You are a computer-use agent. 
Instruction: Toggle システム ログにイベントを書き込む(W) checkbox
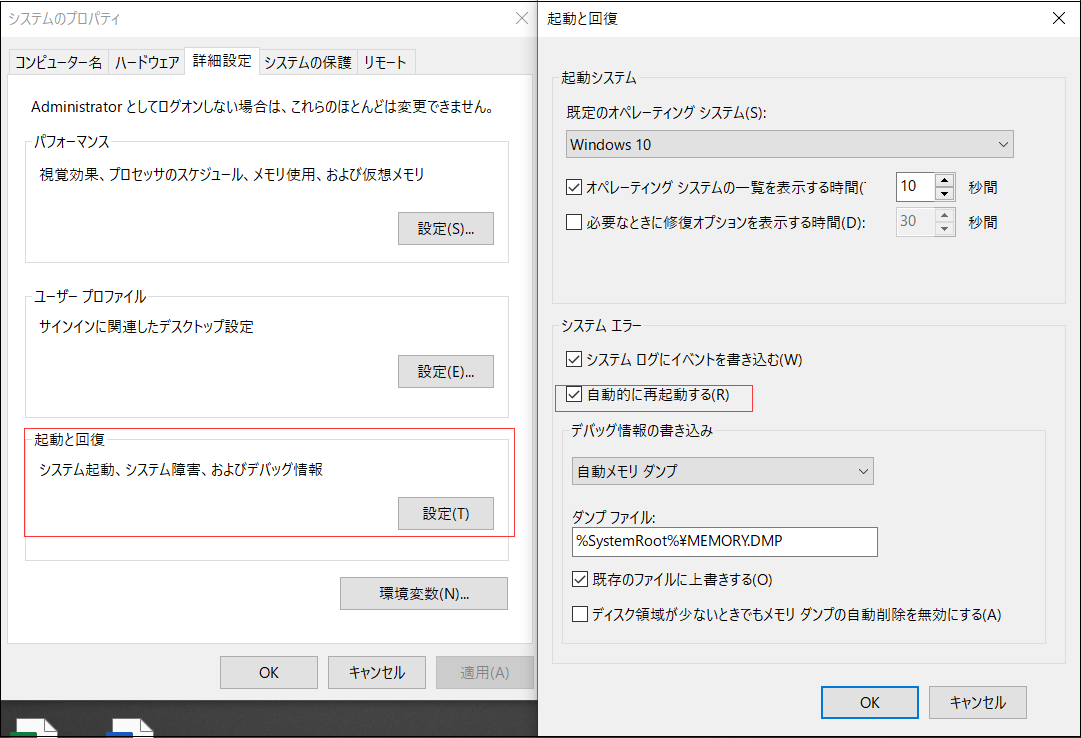click(x=574, y=359)
